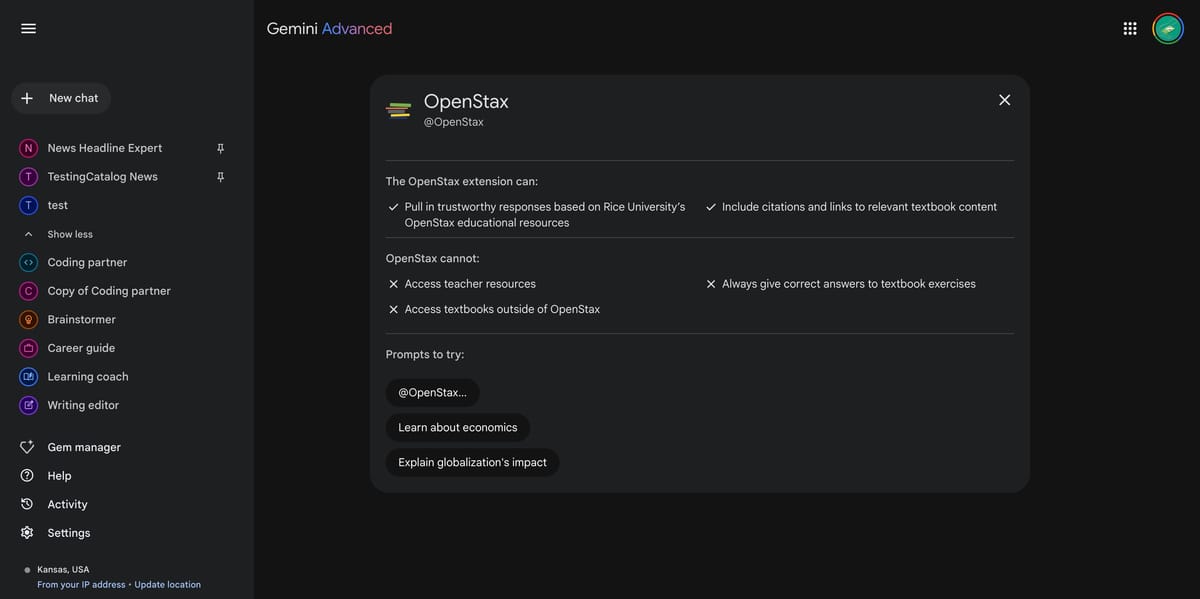Click the profile avatar
Screen dimensions: 1200x599
pos(1166,26)
